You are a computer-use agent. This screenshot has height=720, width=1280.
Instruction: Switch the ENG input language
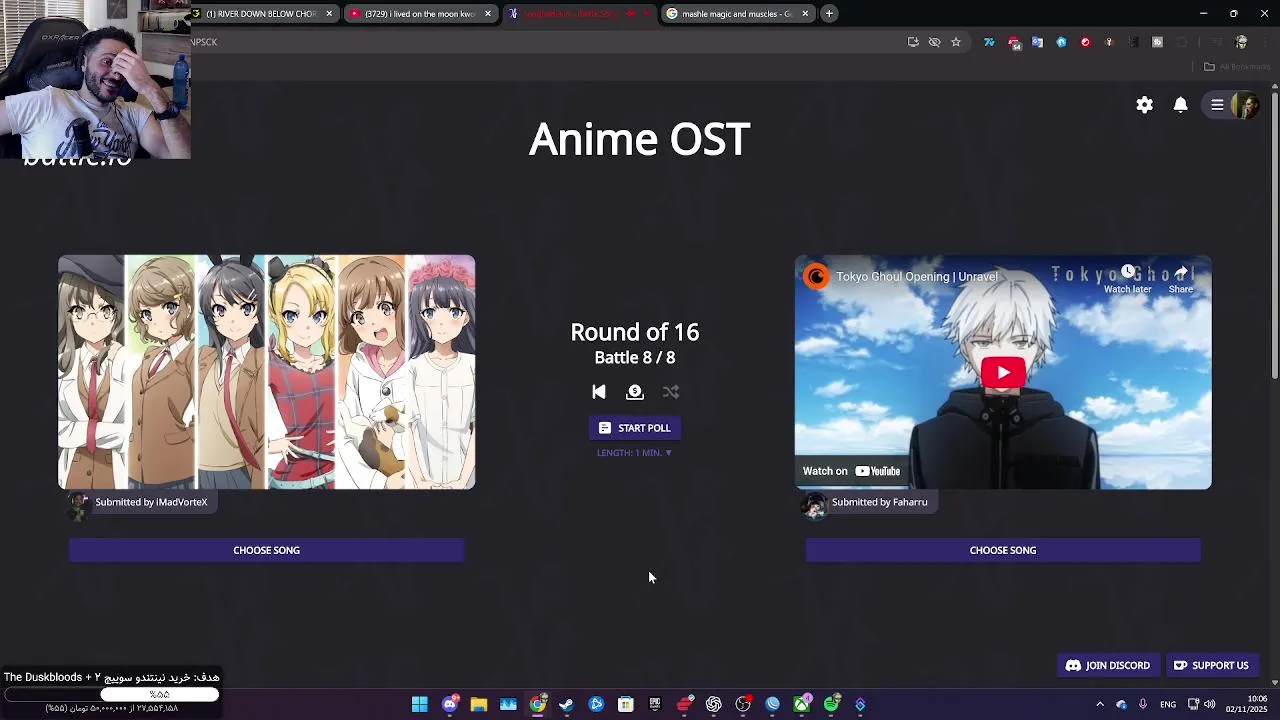point(1168,705)
